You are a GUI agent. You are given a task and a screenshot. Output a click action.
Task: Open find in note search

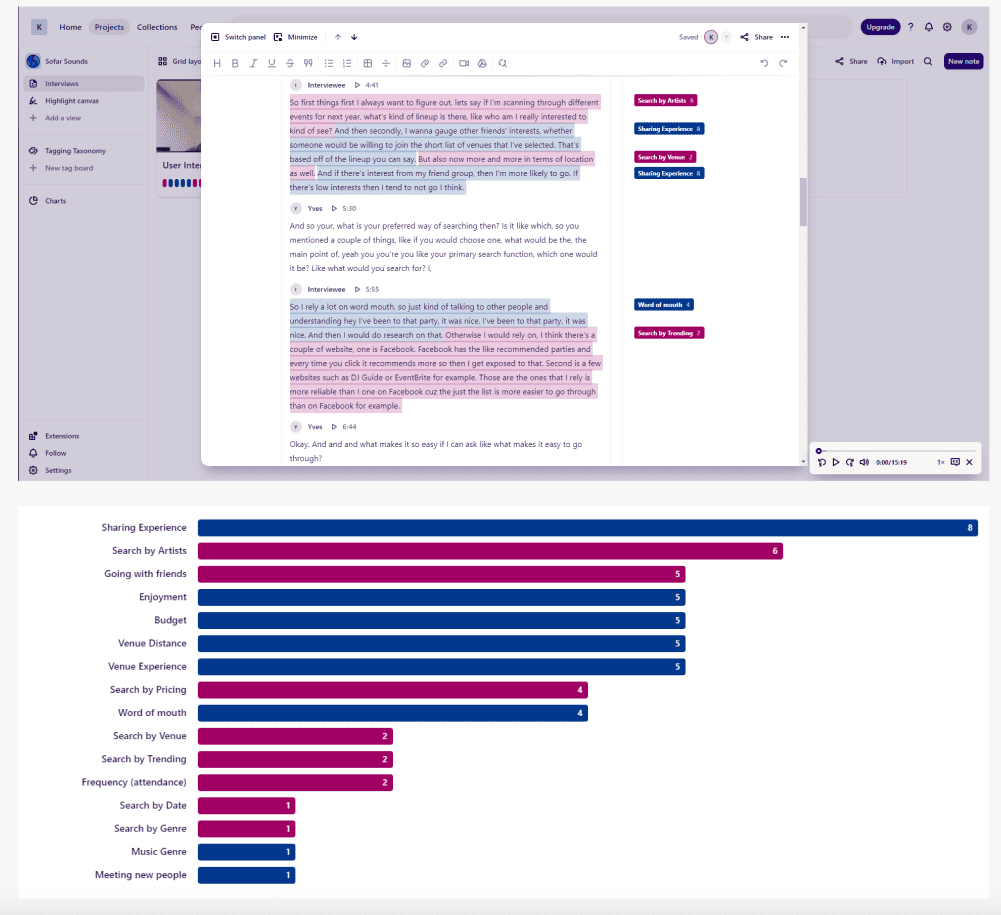click(503, 63)
